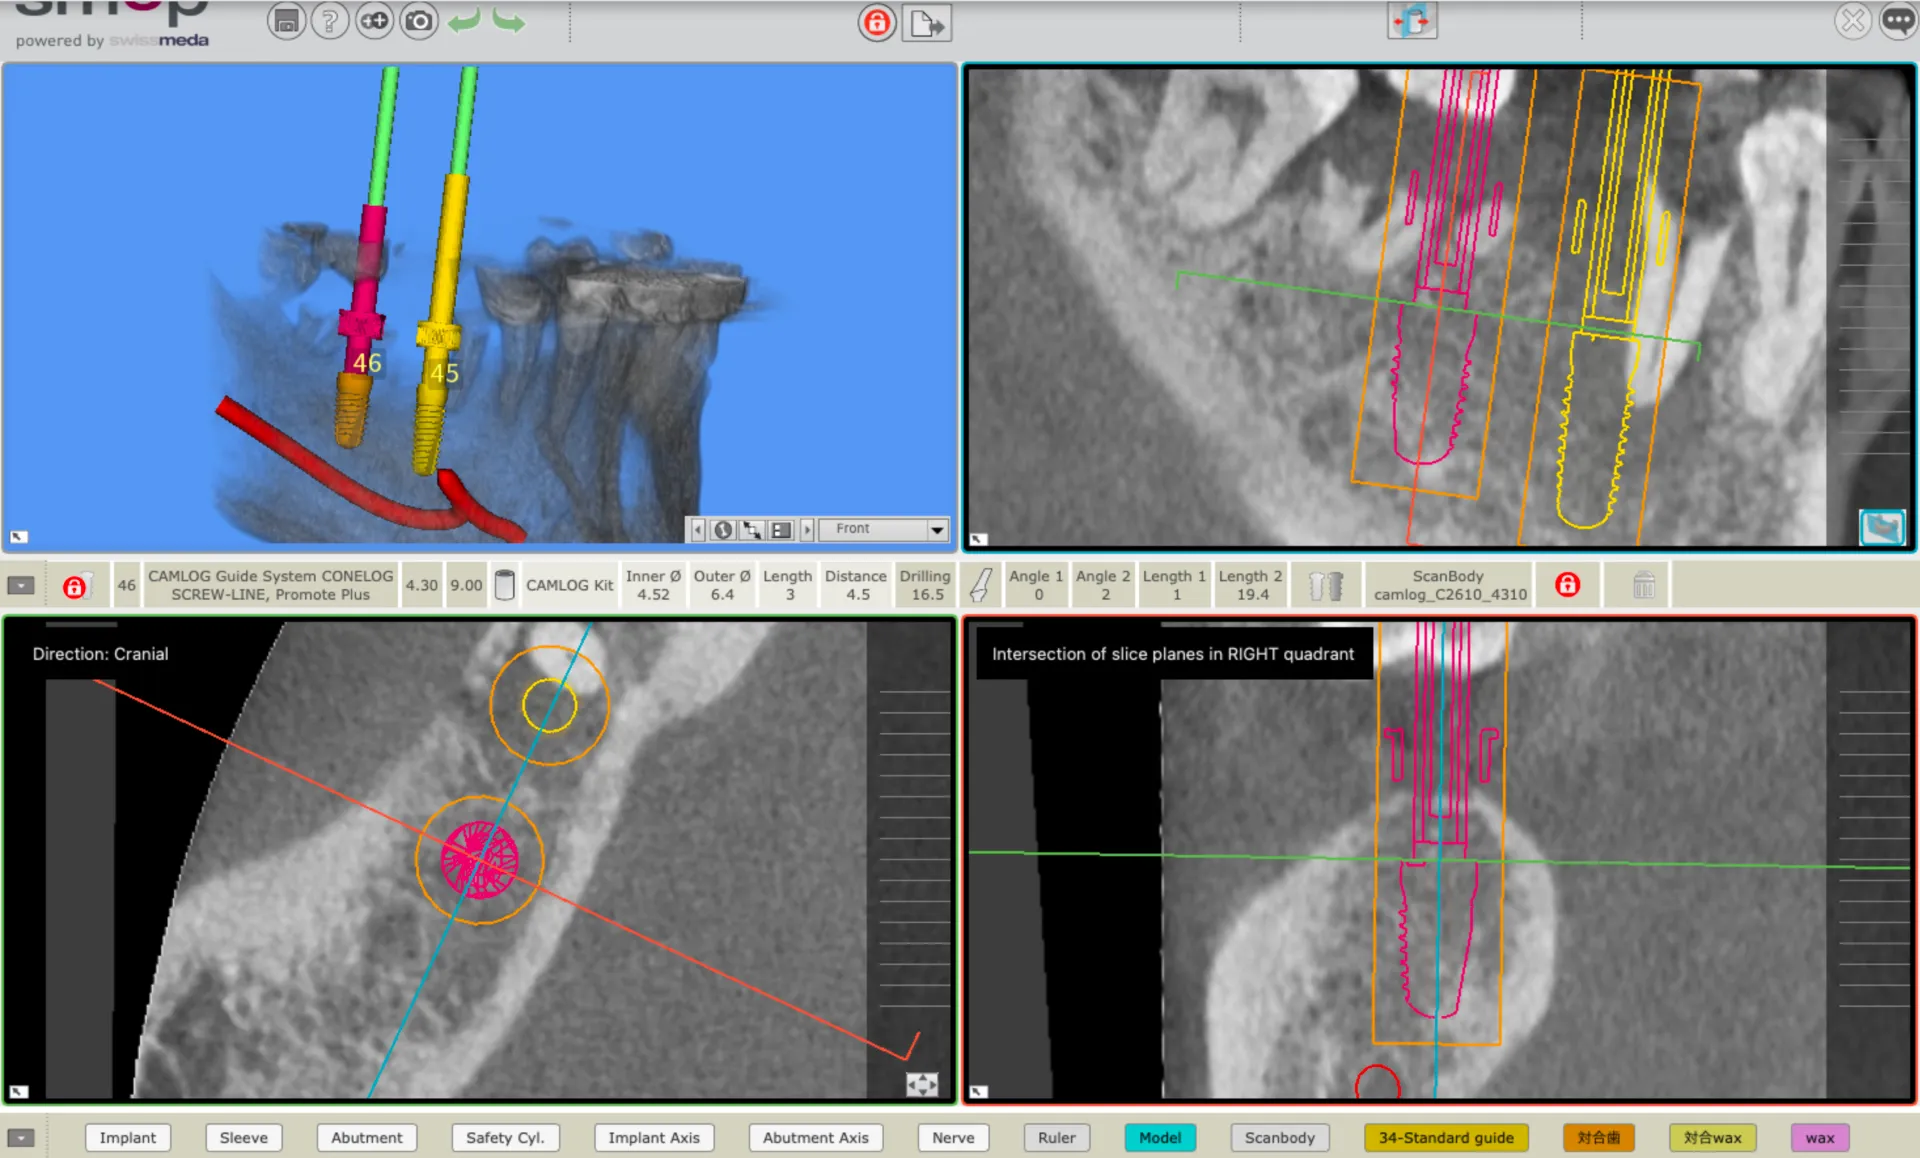Take a screenshot with the camera icon
Viewport: 1920px width, 1158px height.
point(419,21)
